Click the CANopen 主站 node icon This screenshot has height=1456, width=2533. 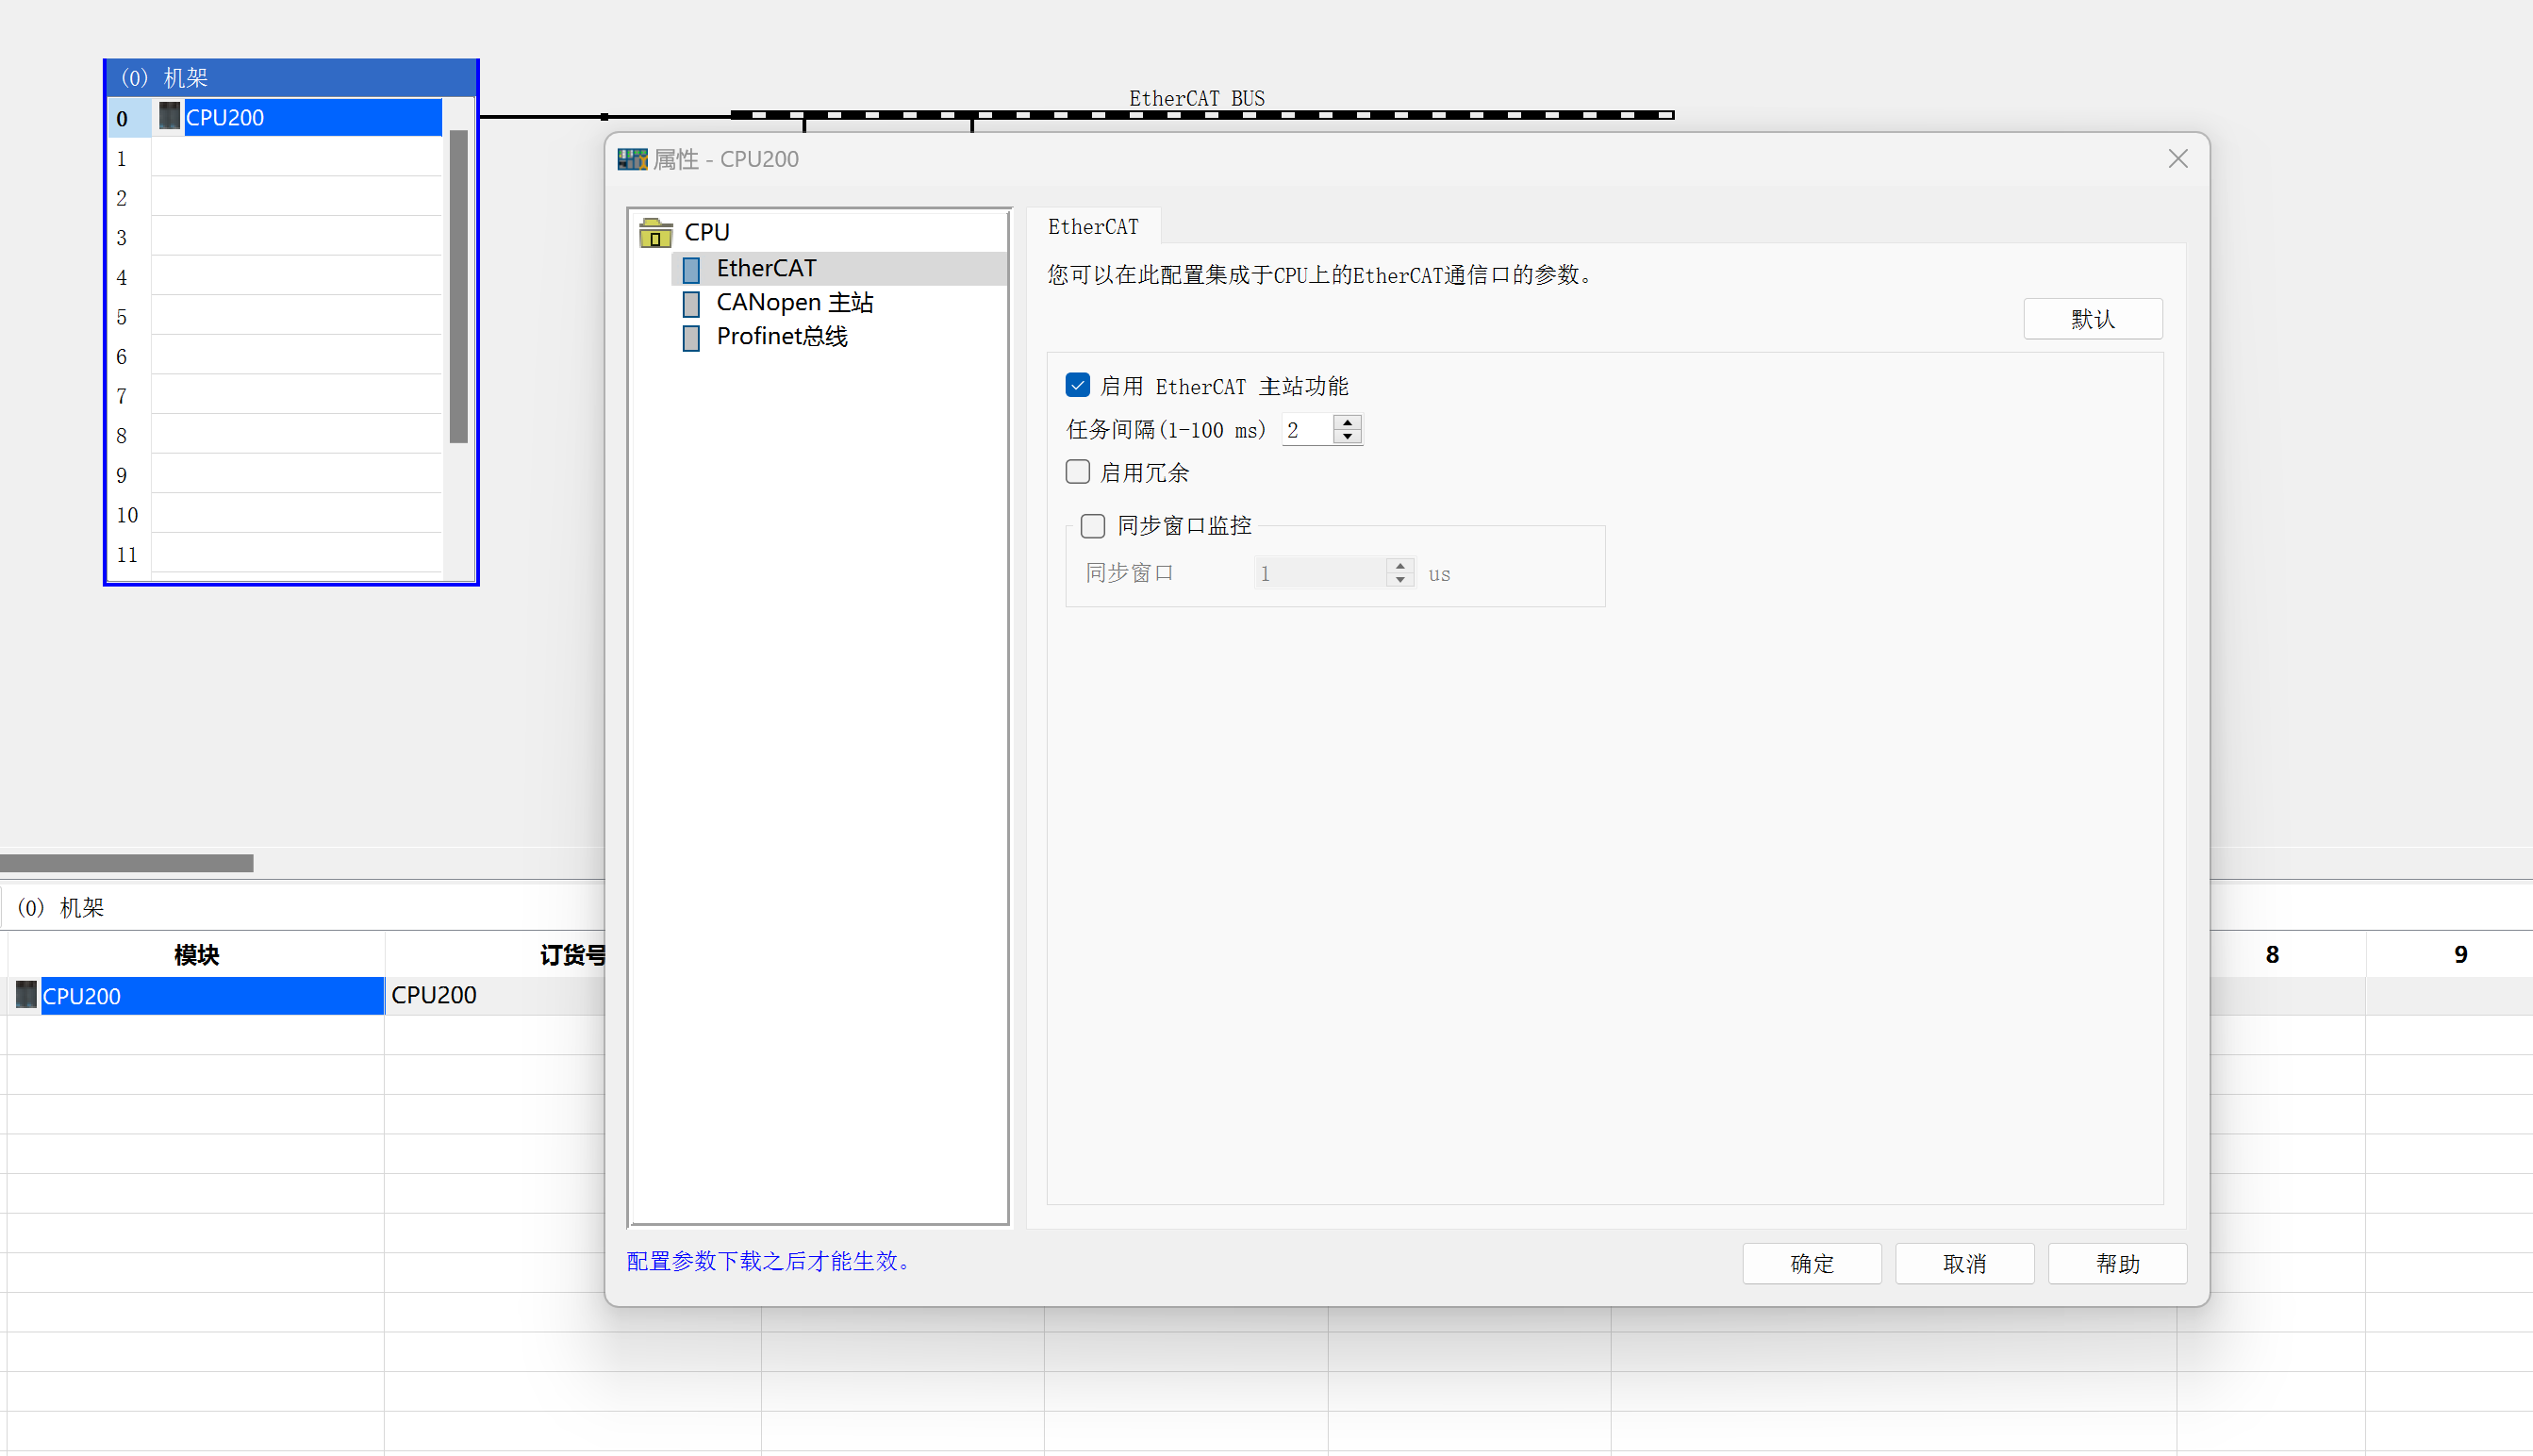click(x=691, y=303)
